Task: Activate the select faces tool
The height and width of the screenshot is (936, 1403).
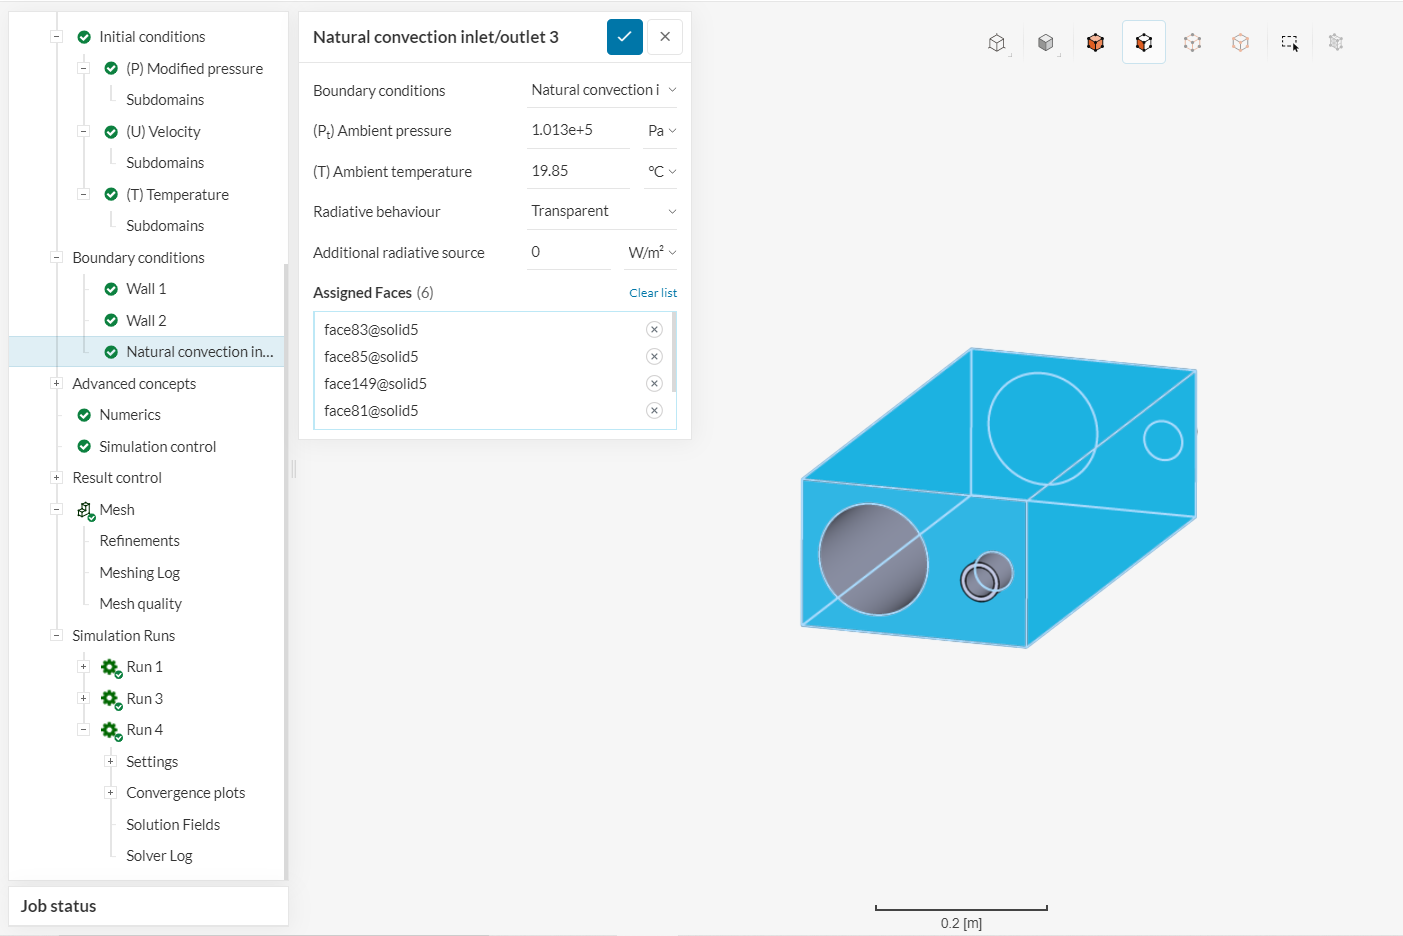Action: [x=1144, y=43]
